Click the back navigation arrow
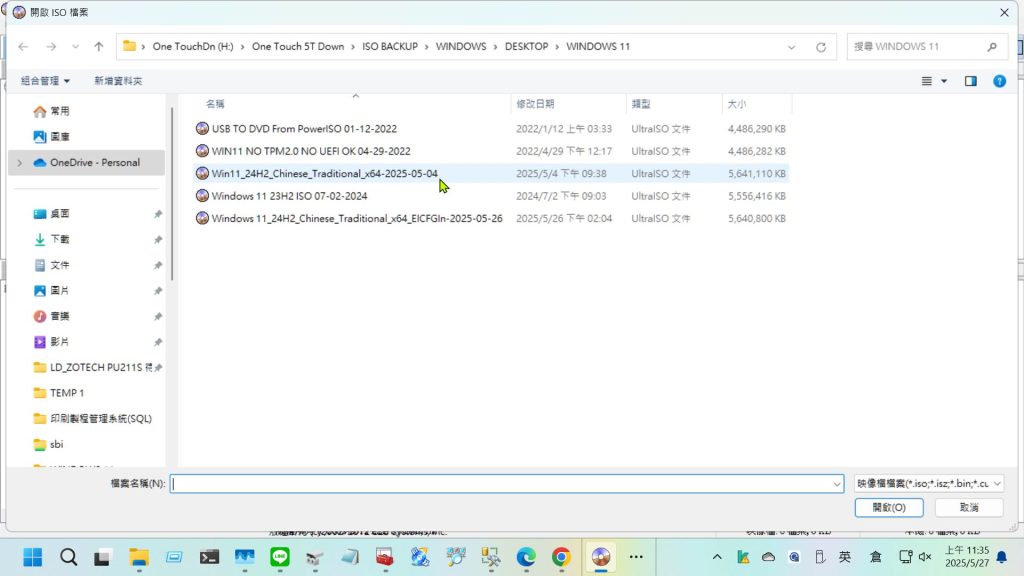This screenshot has height=576, width=1024. click(x=23, y=47)
